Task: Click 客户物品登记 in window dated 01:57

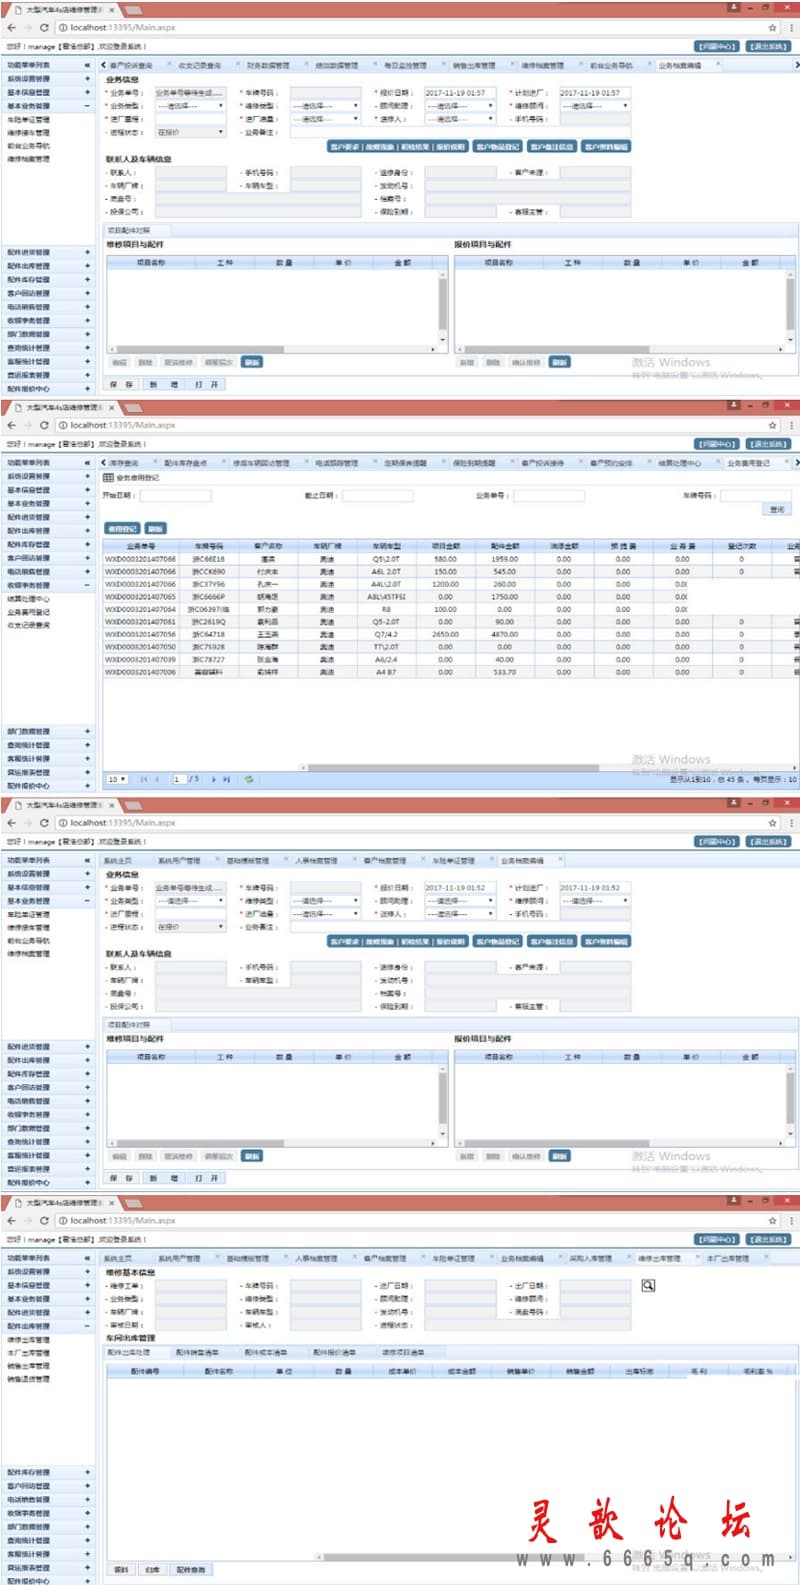Action: (x=497, y=146)
